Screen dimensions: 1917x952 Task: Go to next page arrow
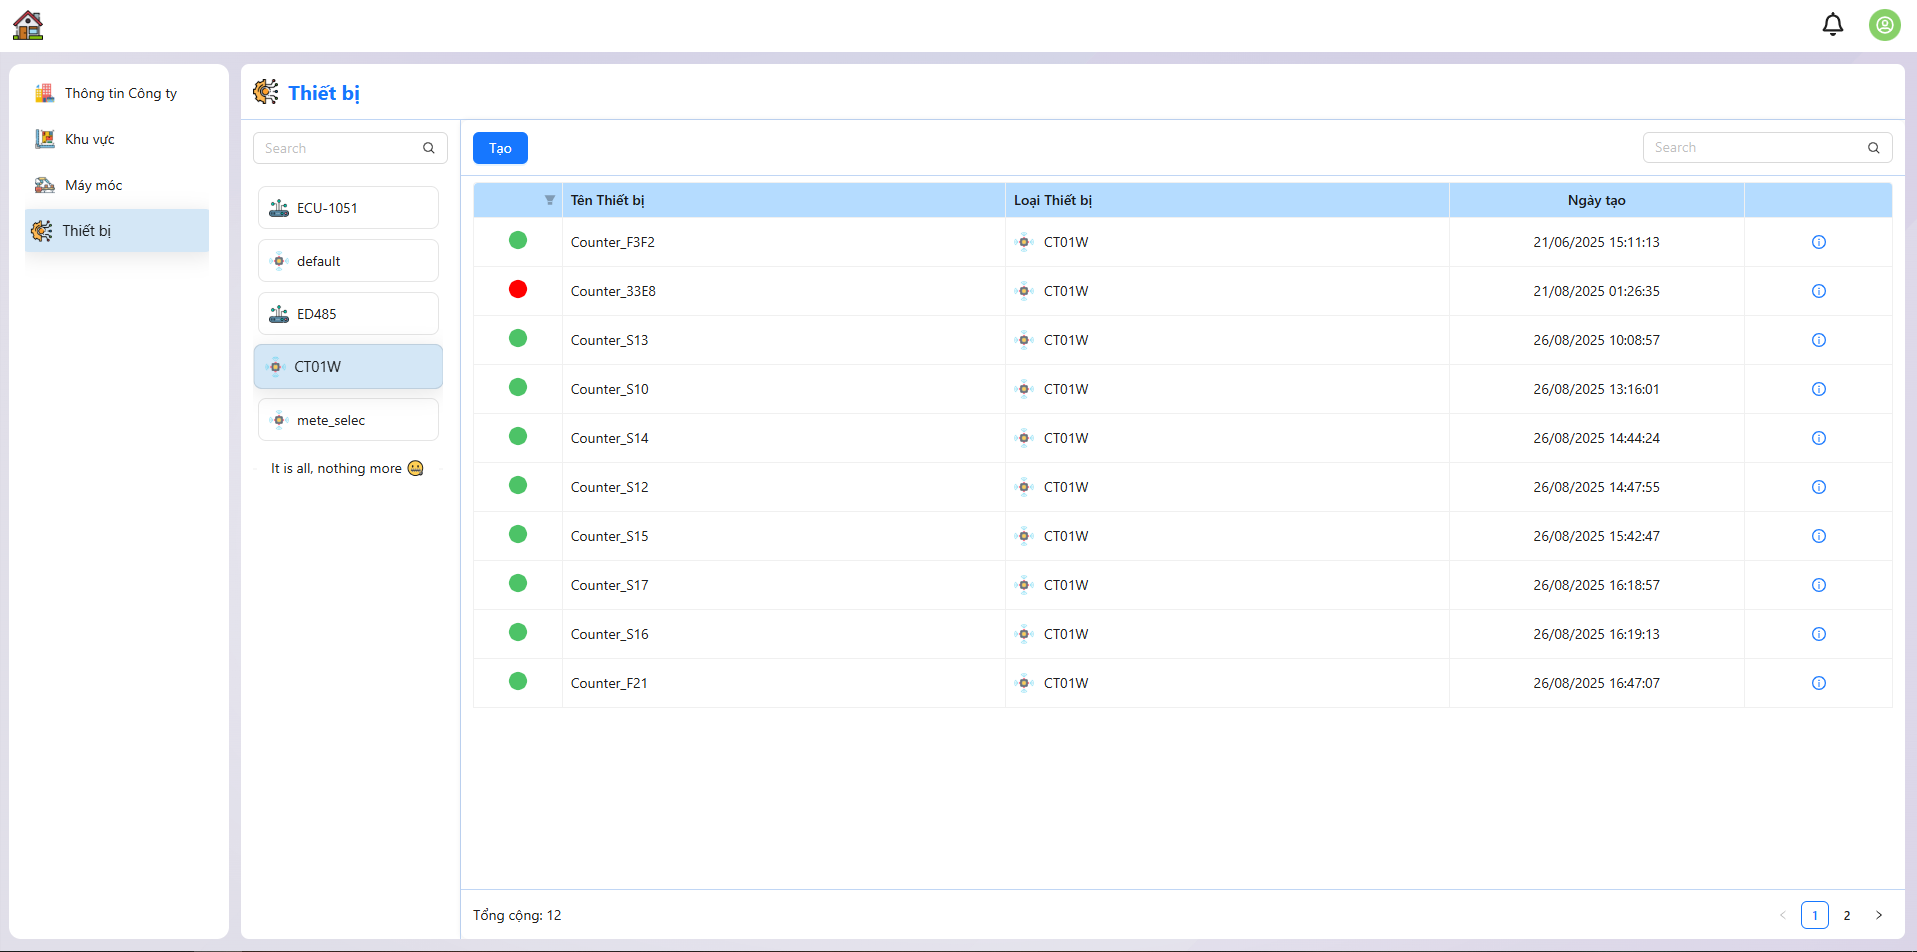(1878, 915)
